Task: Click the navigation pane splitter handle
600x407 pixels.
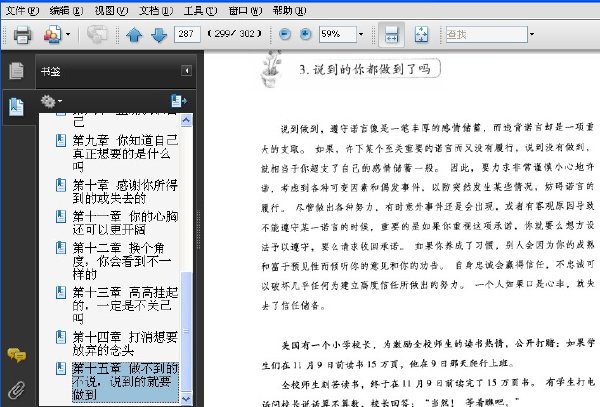Action: [x=198, y=230]
